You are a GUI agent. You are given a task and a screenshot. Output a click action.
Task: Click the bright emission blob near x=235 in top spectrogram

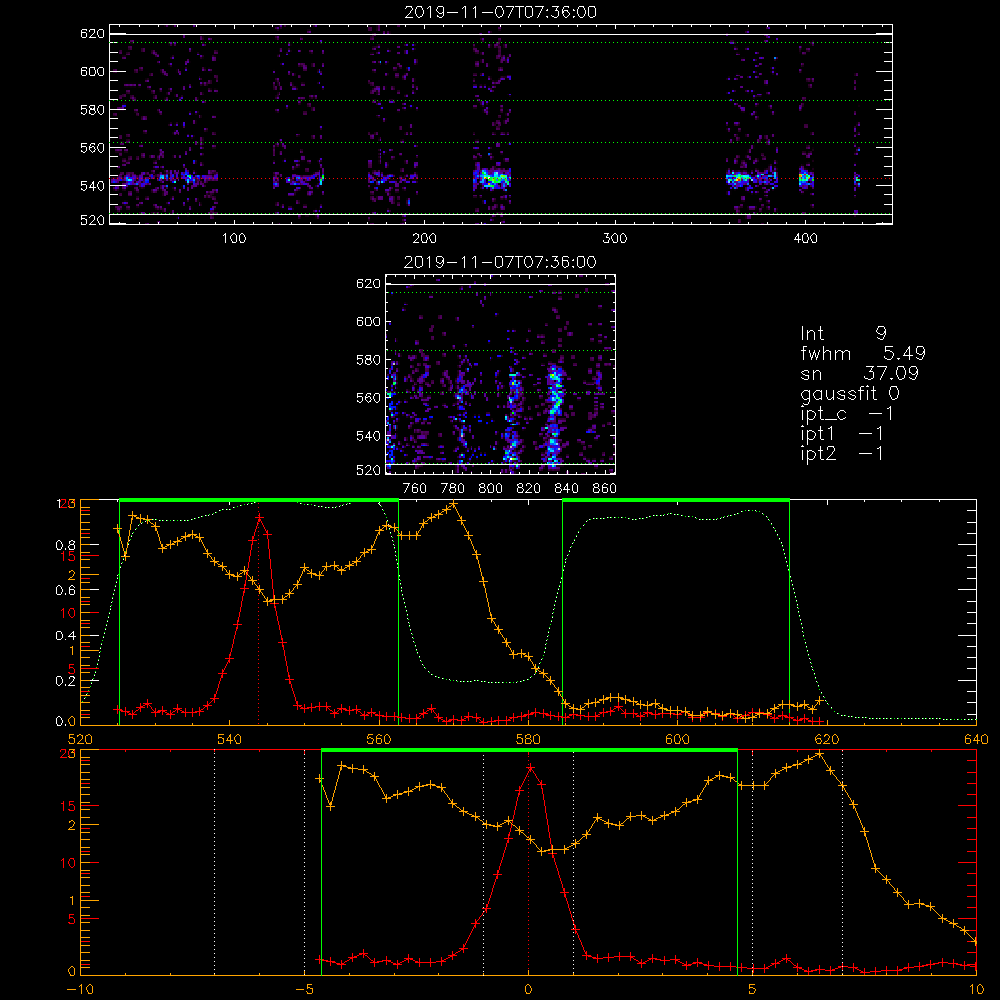pyautogui.click(x=492, y=179)
